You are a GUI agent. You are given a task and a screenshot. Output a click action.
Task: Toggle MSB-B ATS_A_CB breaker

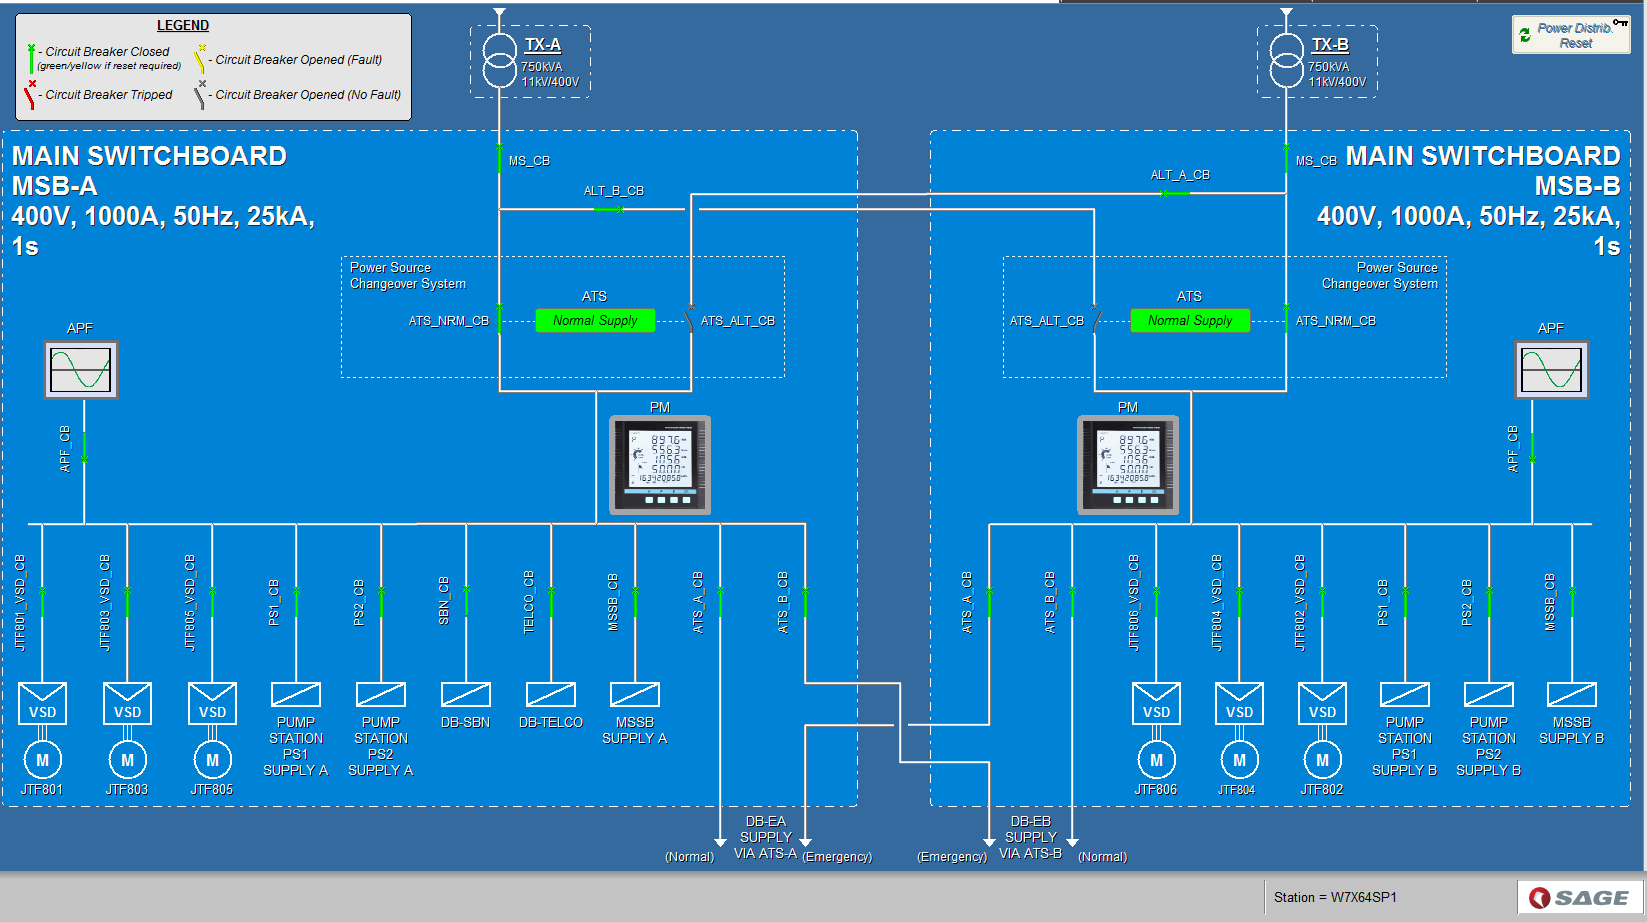tap(989, 602)
